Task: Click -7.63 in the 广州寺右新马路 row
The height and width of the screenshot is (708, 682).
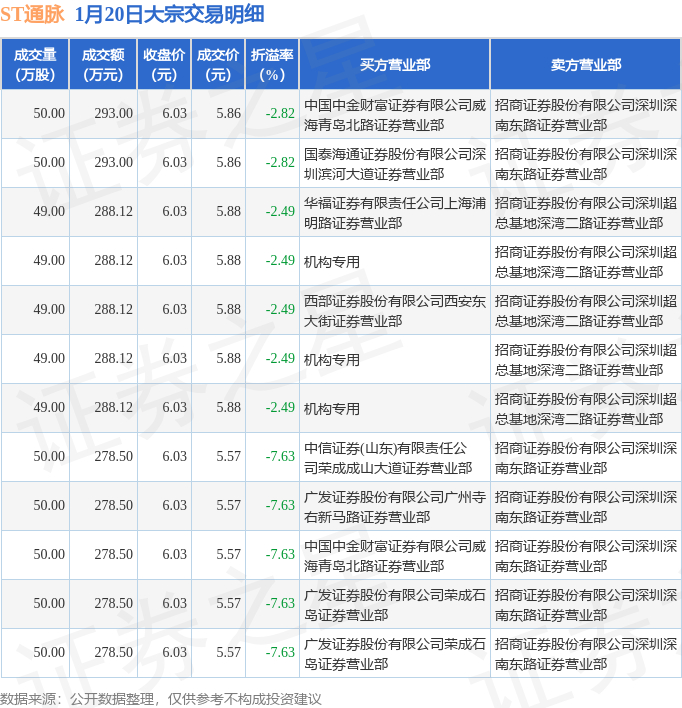Action: tap(280, 505)
